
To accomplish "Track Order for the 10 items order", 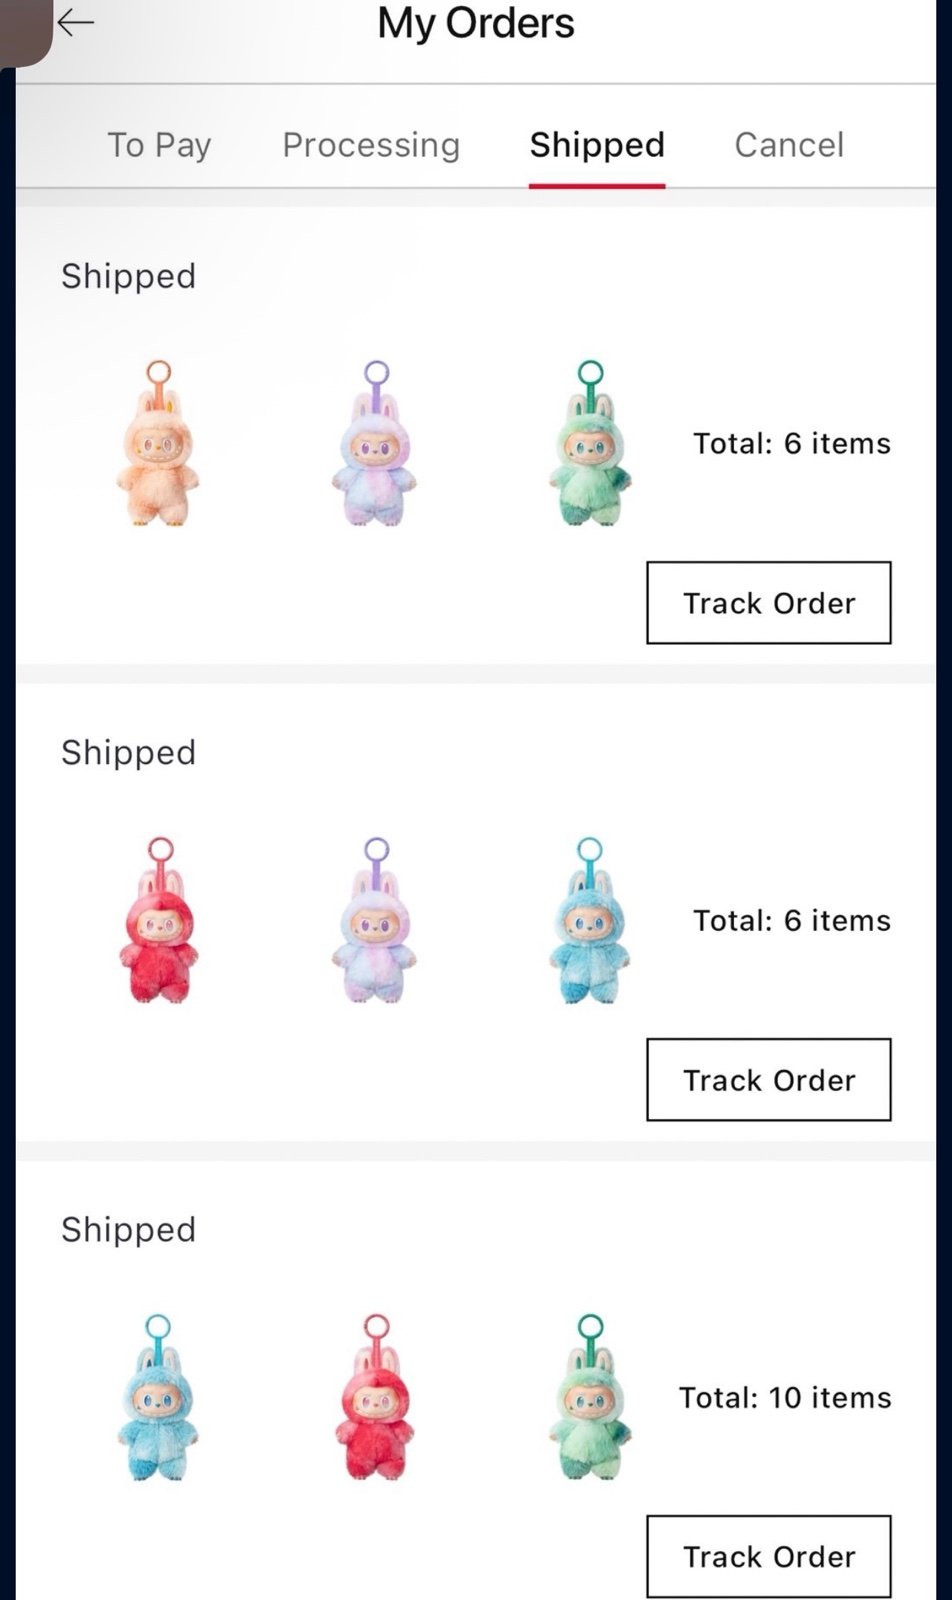I will point(769,1557).
